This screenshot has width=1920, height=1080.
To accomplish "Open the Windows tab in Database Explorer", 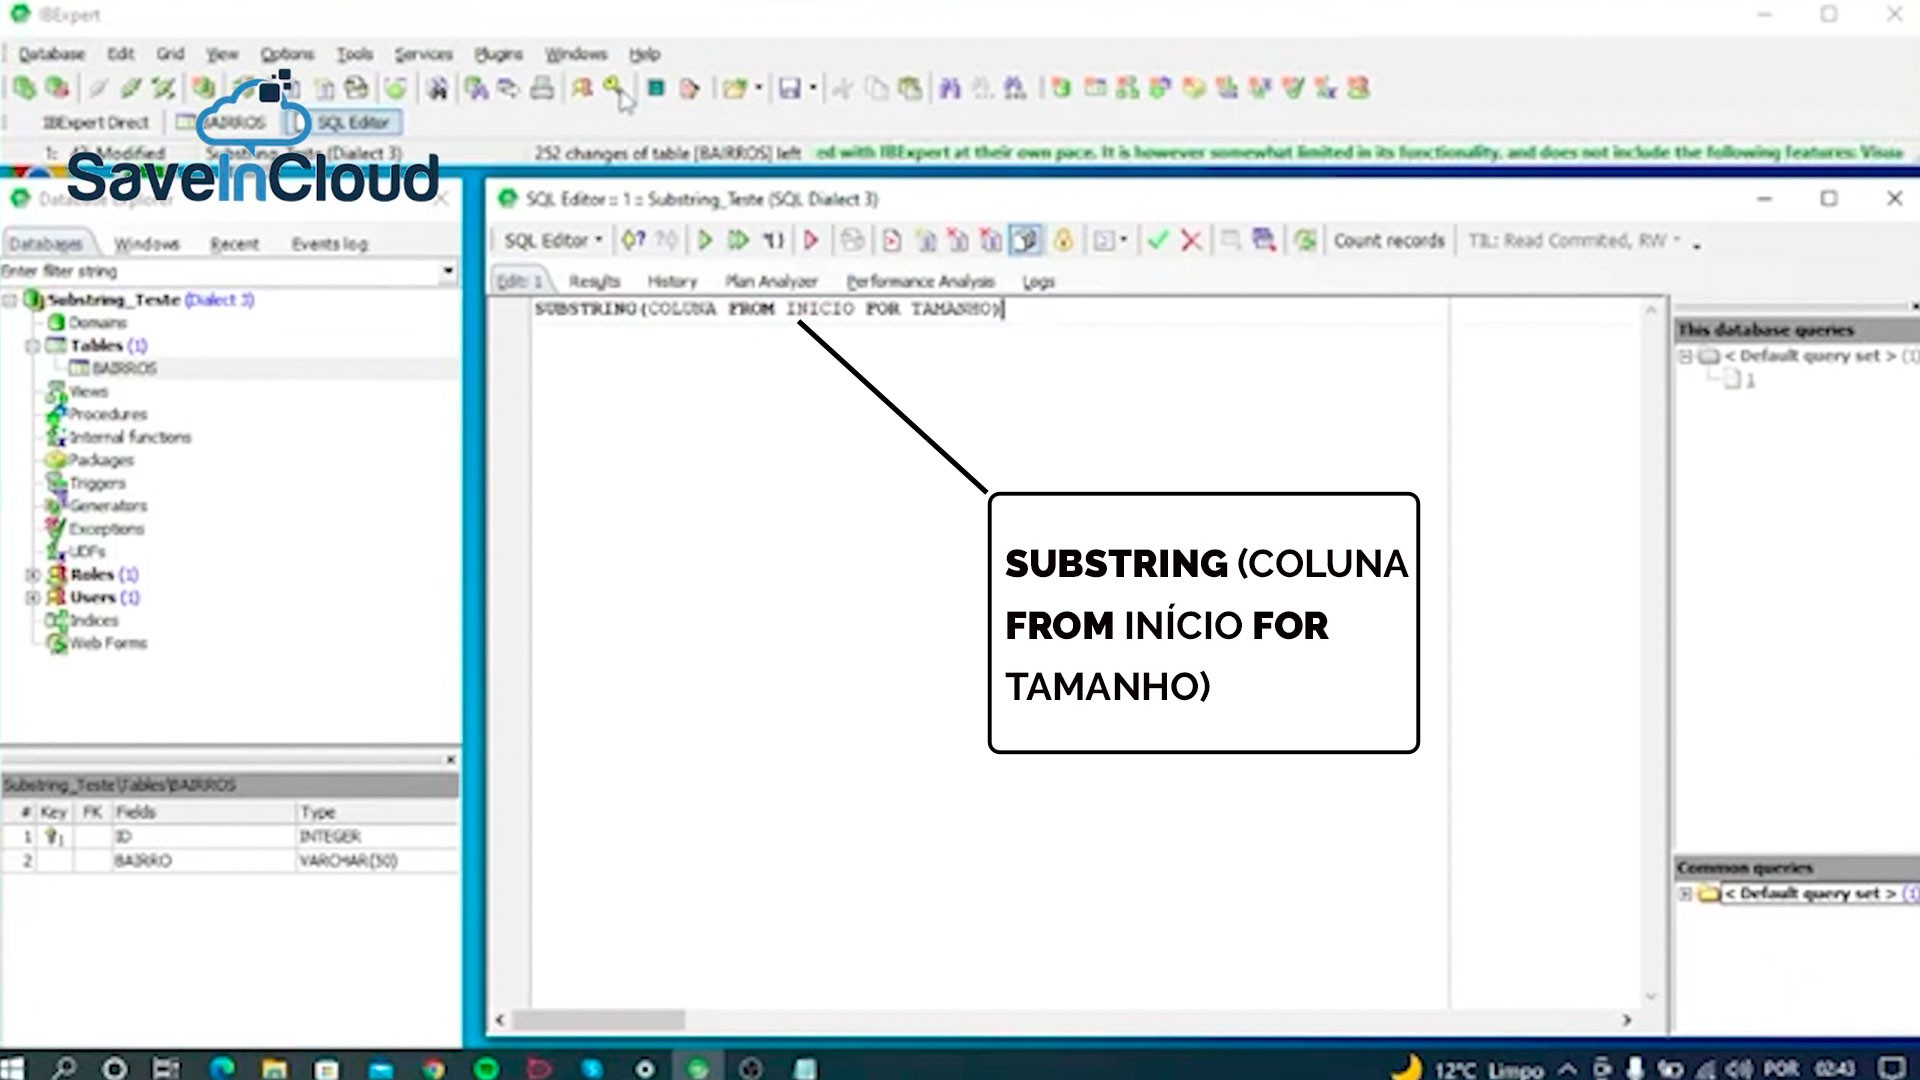I will pyautogui.click(x=146, y=243).
